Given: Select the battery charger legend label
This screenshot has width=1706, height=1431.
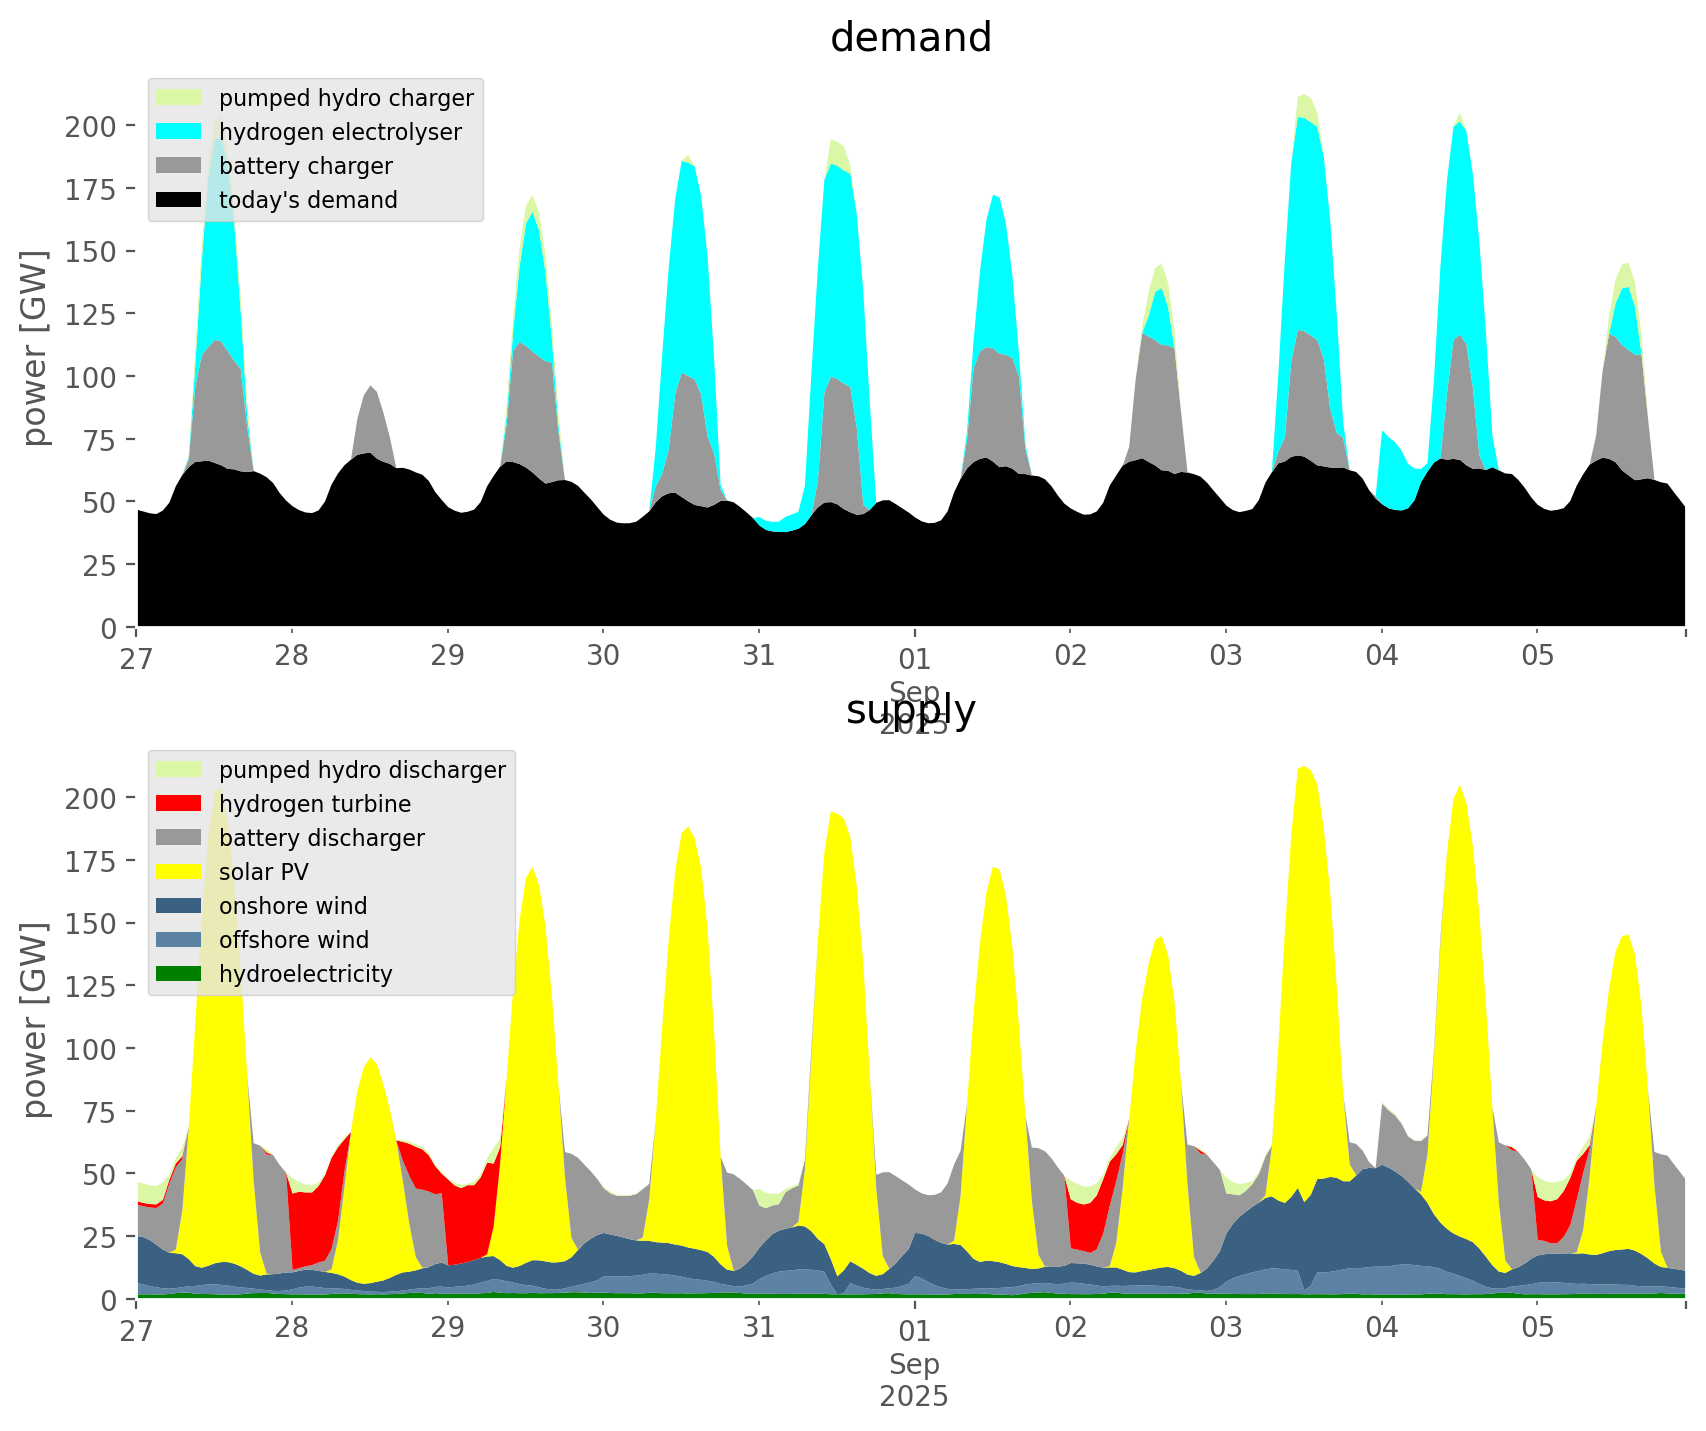Looking at the screenshot, I should point(305,166).
